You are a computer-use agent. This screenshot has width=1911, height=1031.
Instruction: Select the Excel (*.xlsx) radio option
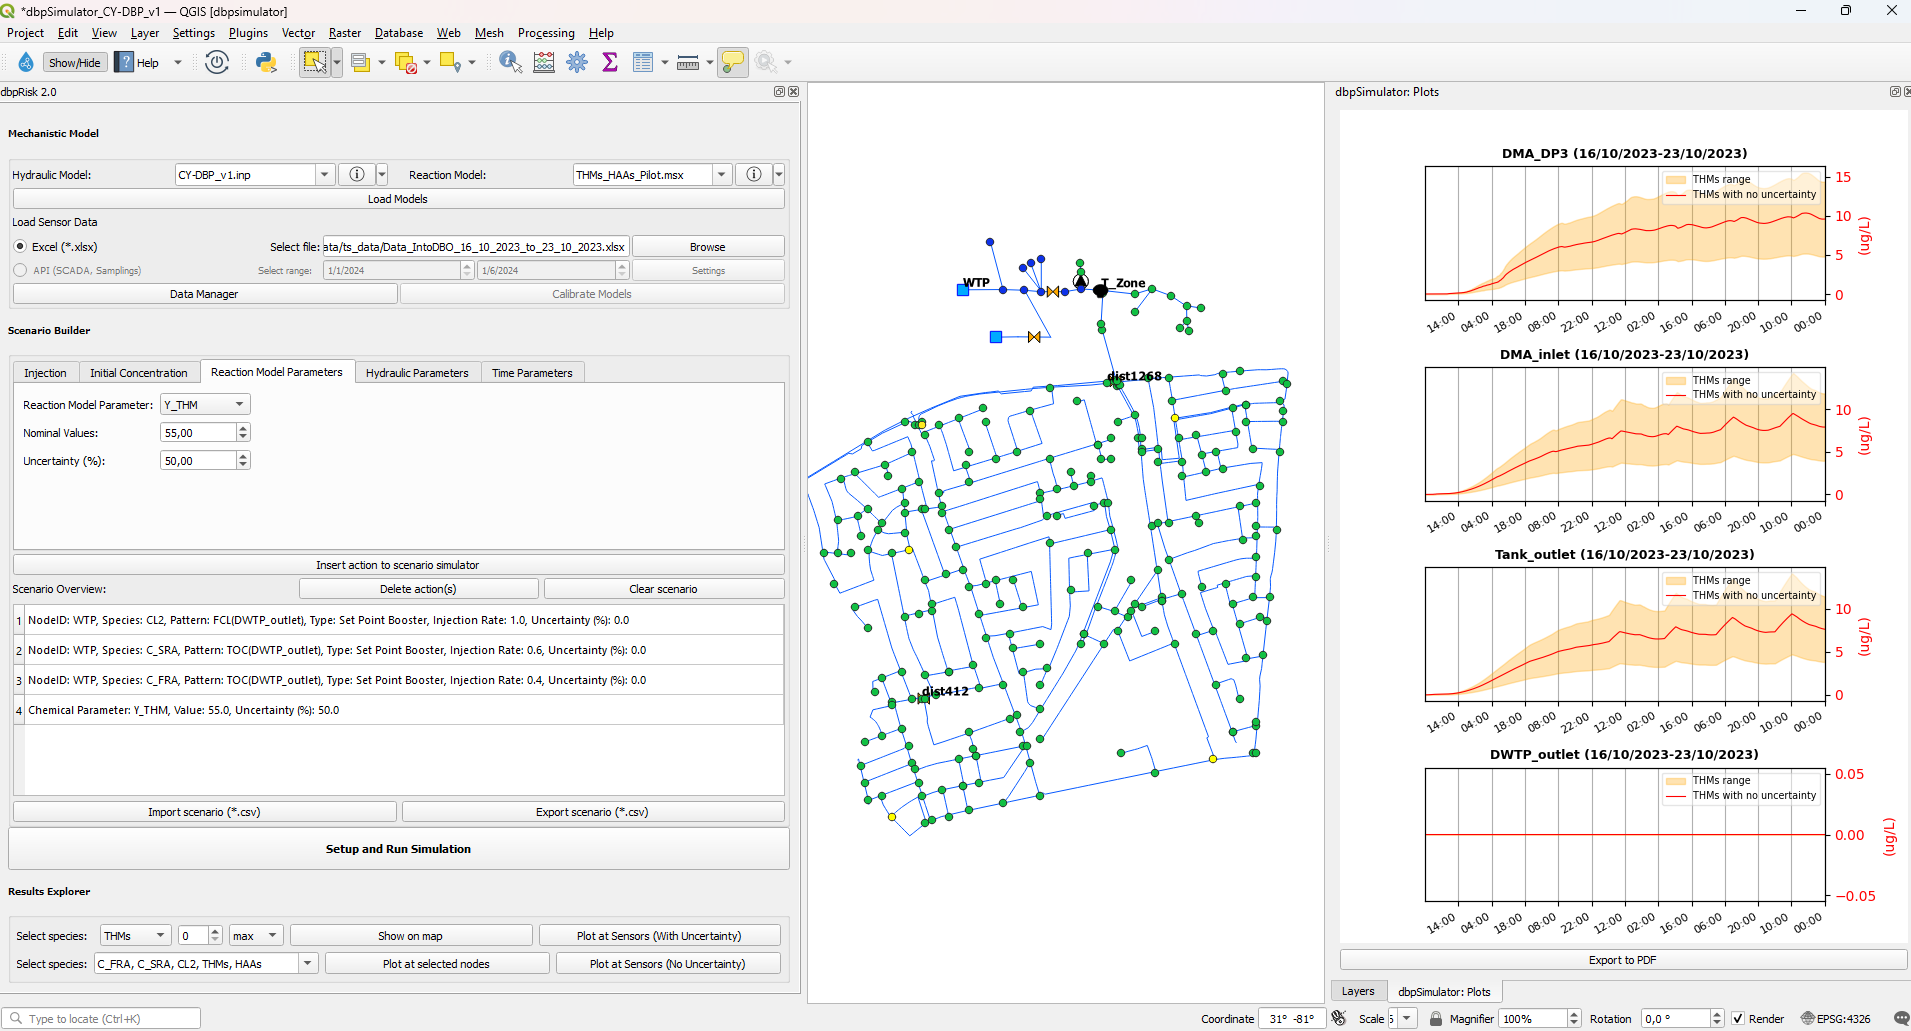[x=20, y=246]
